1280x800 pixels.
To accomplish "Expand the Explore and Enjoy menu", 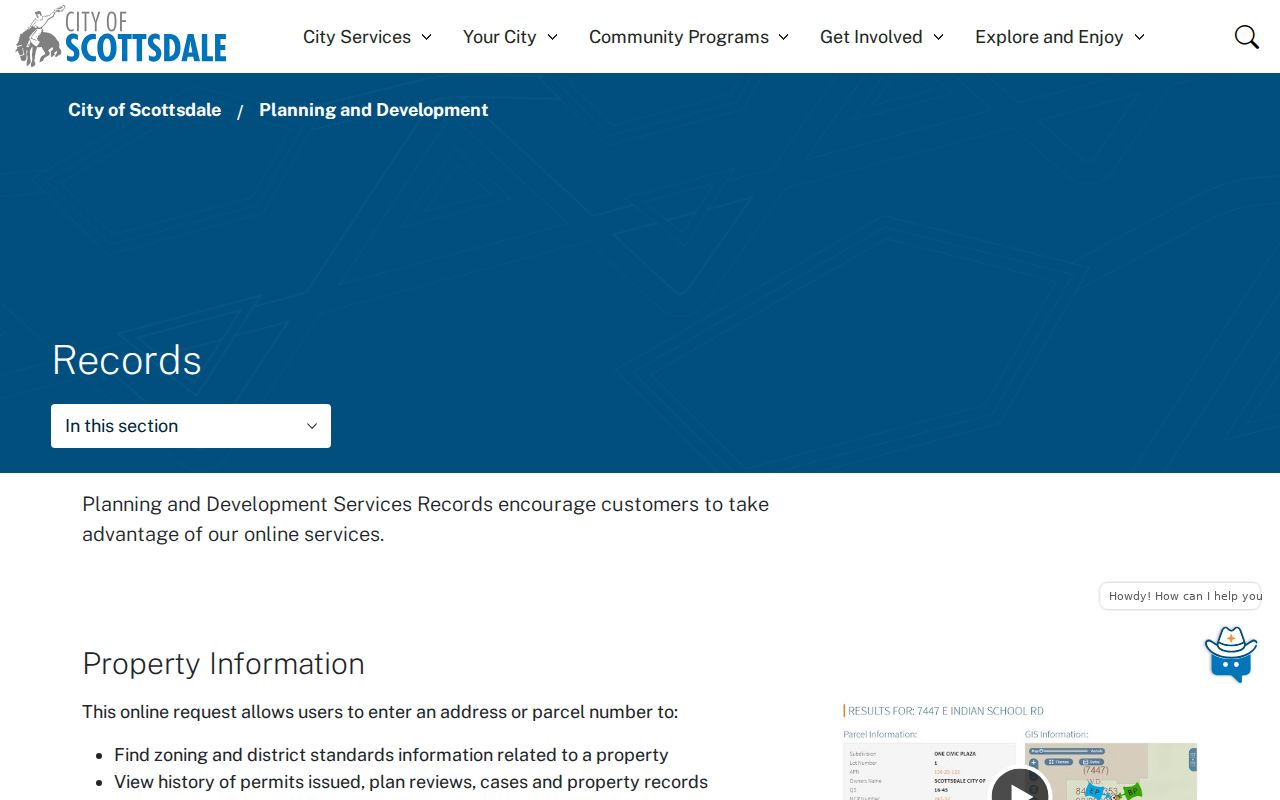I will pyautogui.click(x=1060, y=37).
